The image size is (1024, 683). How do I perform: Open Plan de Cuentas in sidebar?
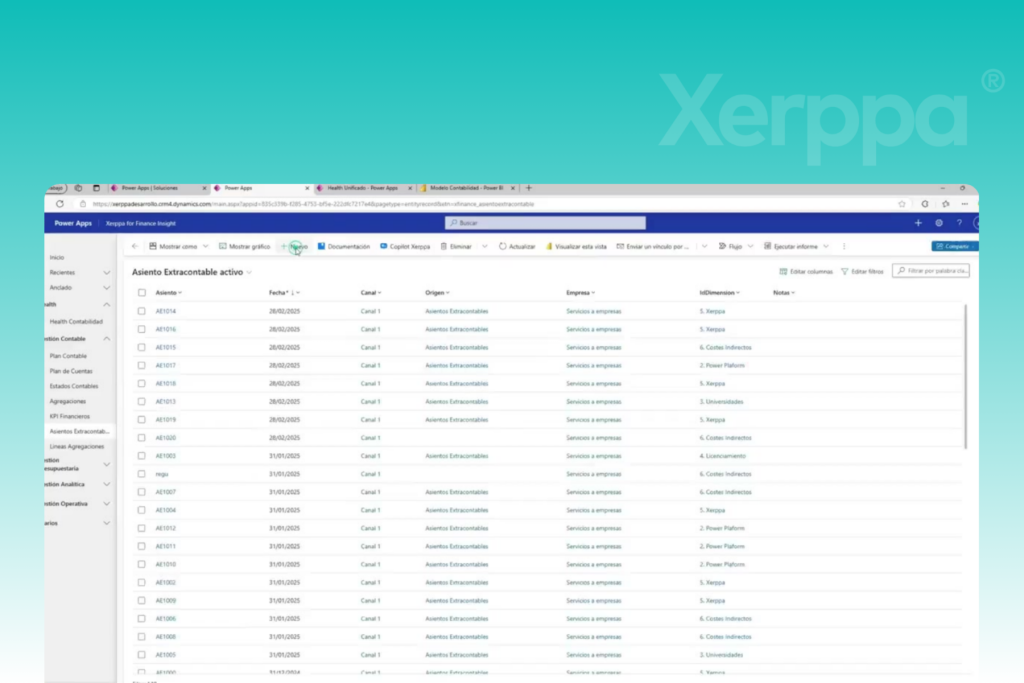[x=71, y=371]
